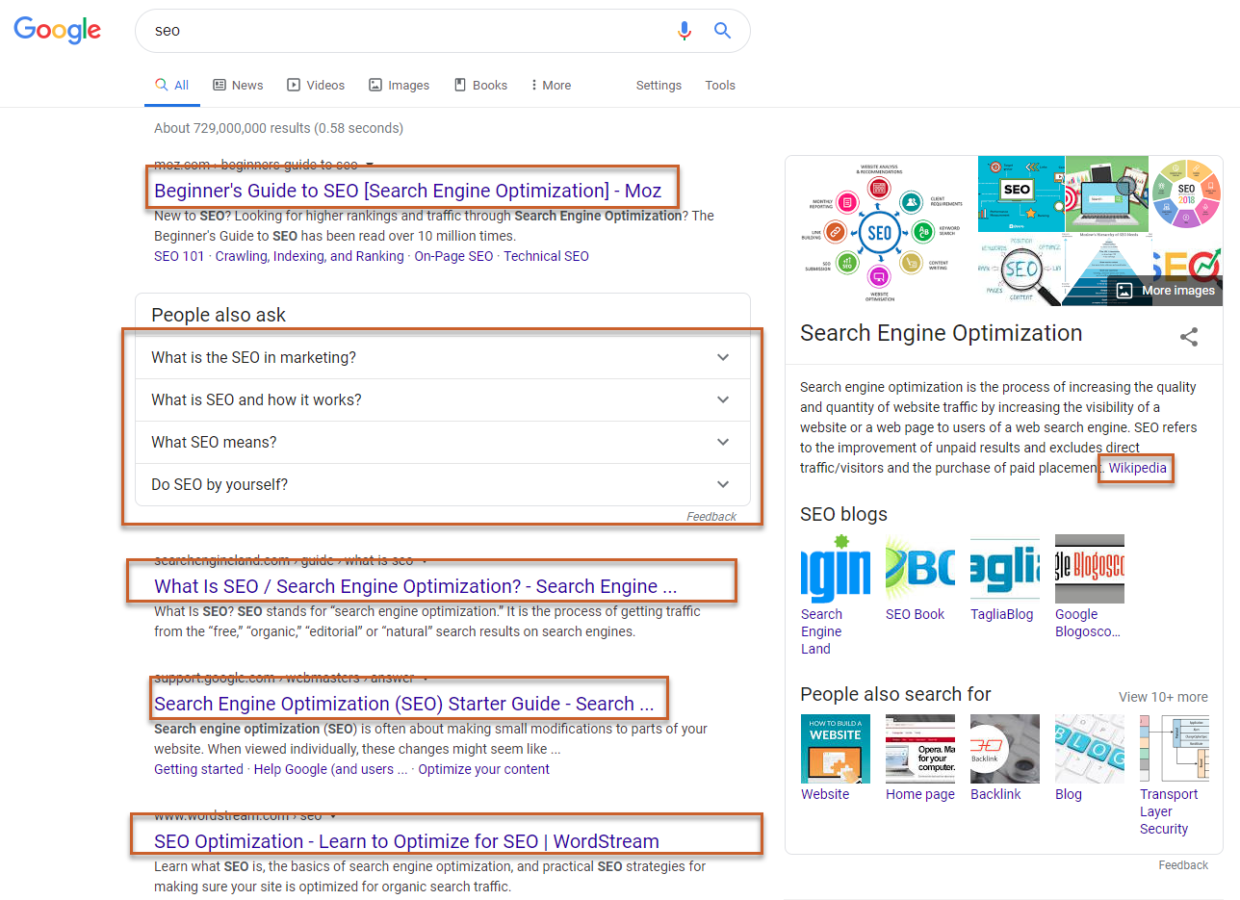
Task: Switch to the Videos tab
Action: pos(316,85)
